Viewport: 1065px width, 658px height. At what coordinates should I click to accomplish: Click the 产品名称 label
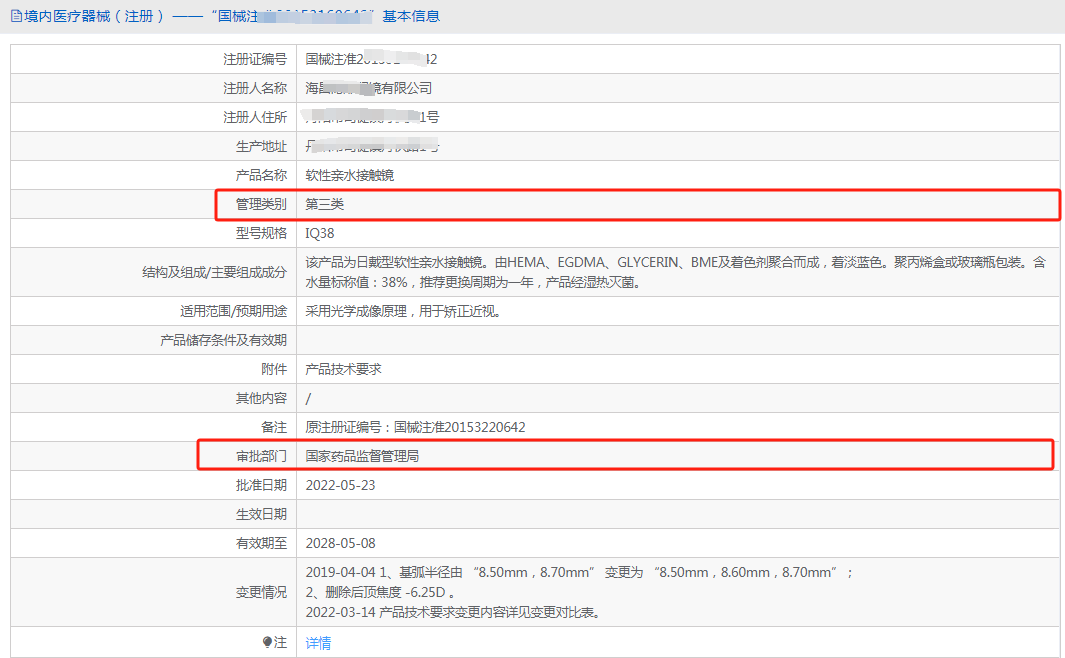[x=261, y=175]
